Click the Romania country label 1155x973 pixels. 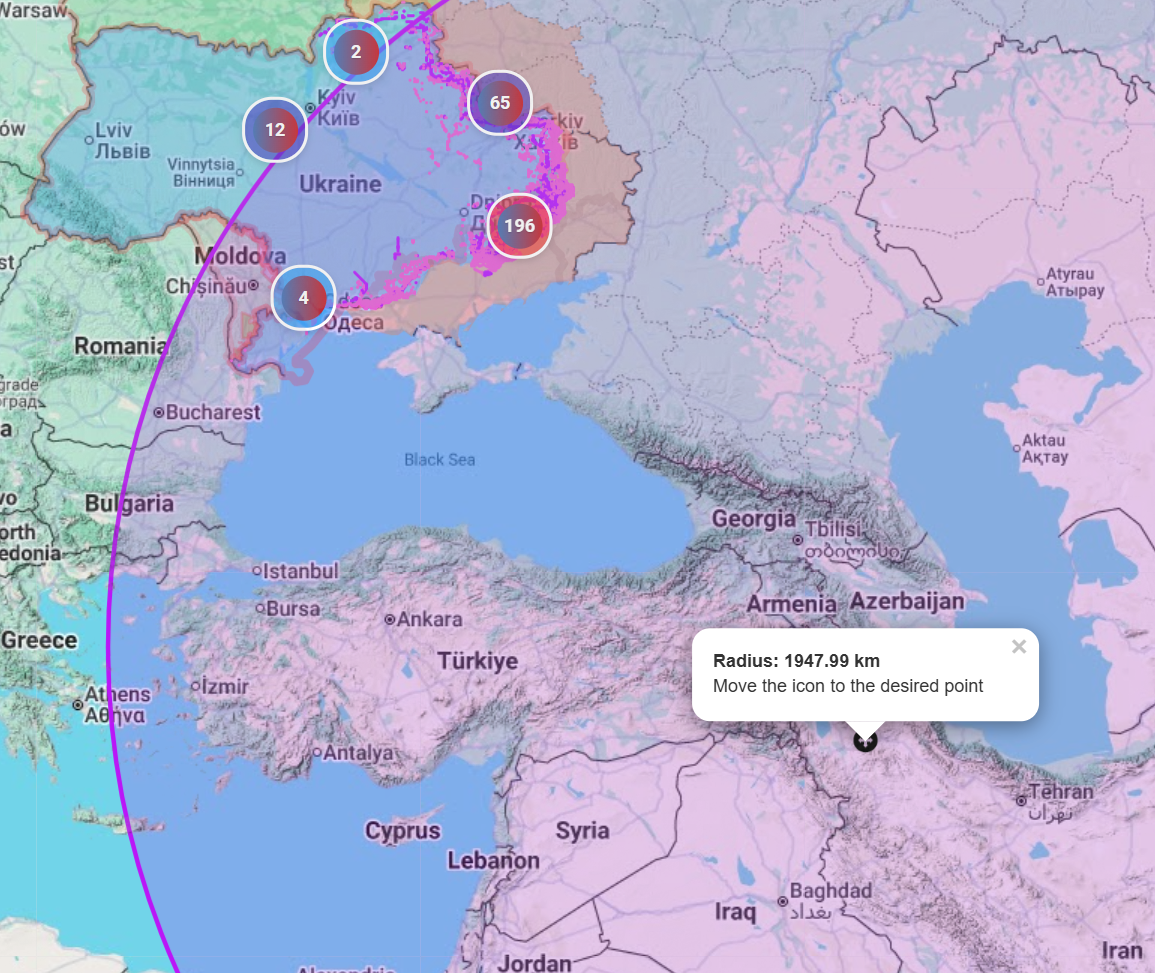tap(121, 345)
